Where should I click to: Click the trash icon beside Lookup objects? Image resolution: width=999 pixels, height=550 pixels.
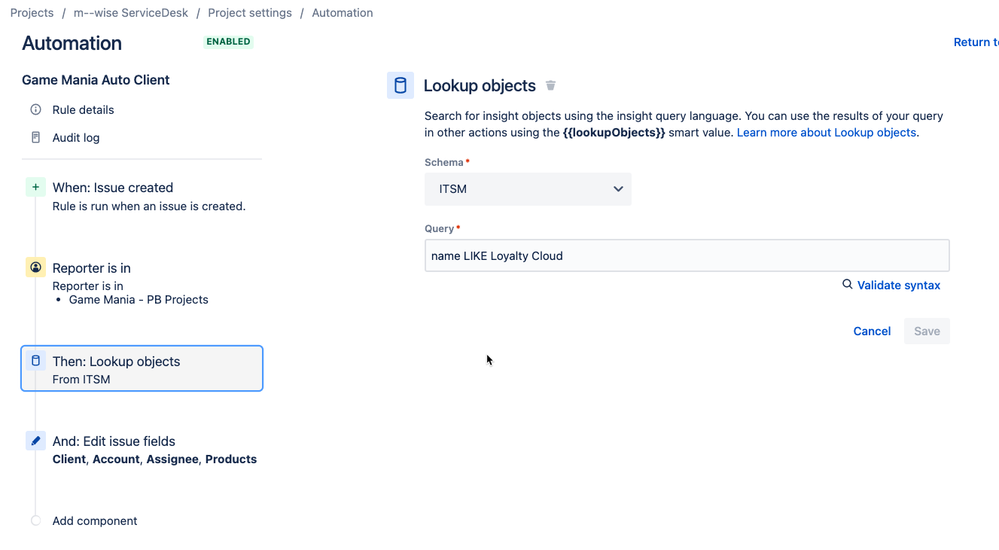pyautogui.click(x=550, y=85)
